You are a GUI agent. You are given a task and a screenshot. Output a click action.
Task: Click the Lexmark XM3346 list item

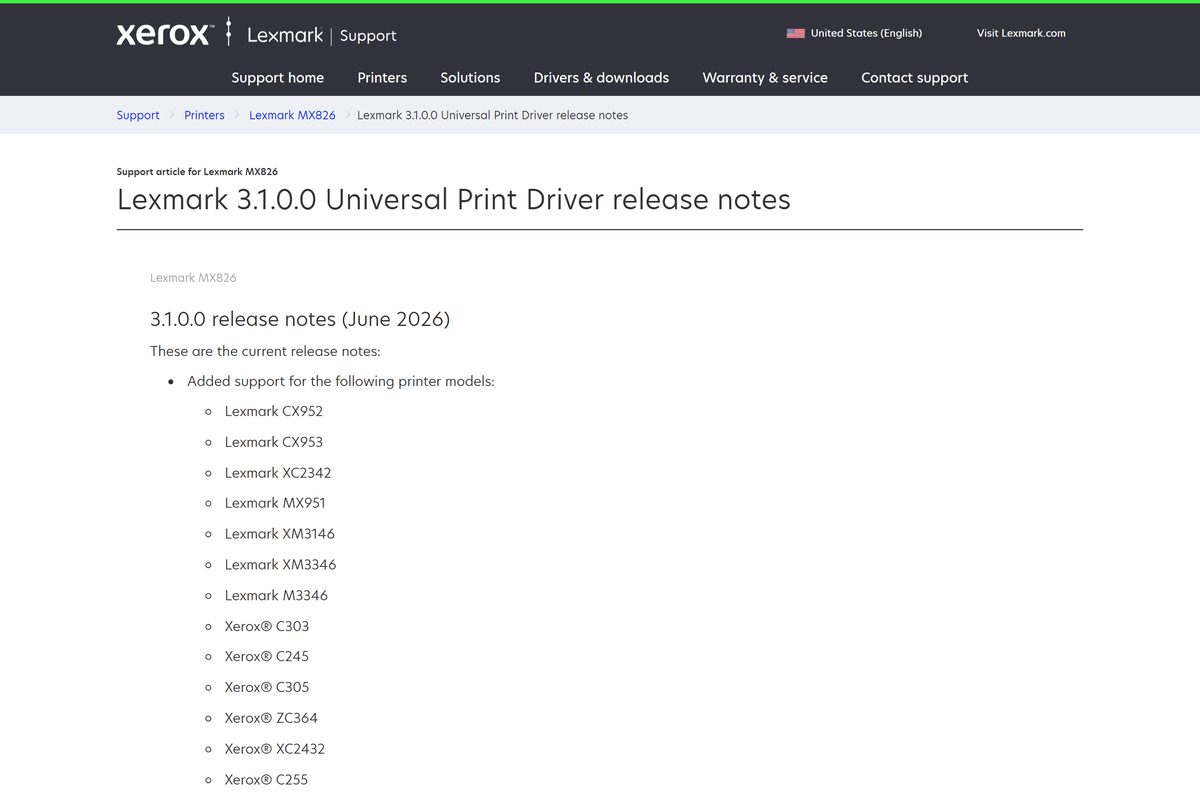click(281, 565)
